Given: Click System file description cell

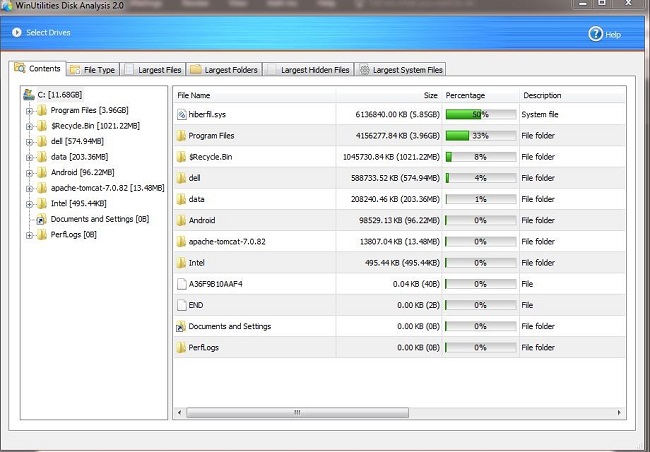Looking at the screenshot, I should point(540,114).
